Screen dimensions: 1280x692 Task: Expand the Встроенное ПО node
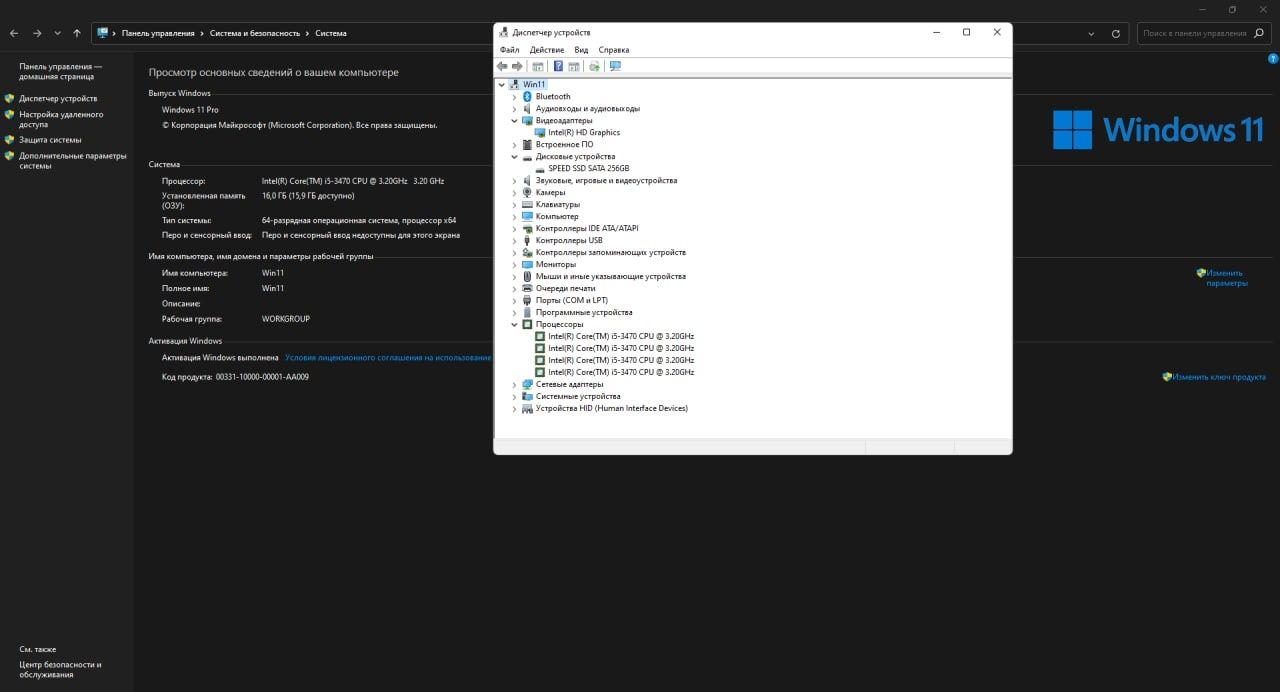pos(515,144)
